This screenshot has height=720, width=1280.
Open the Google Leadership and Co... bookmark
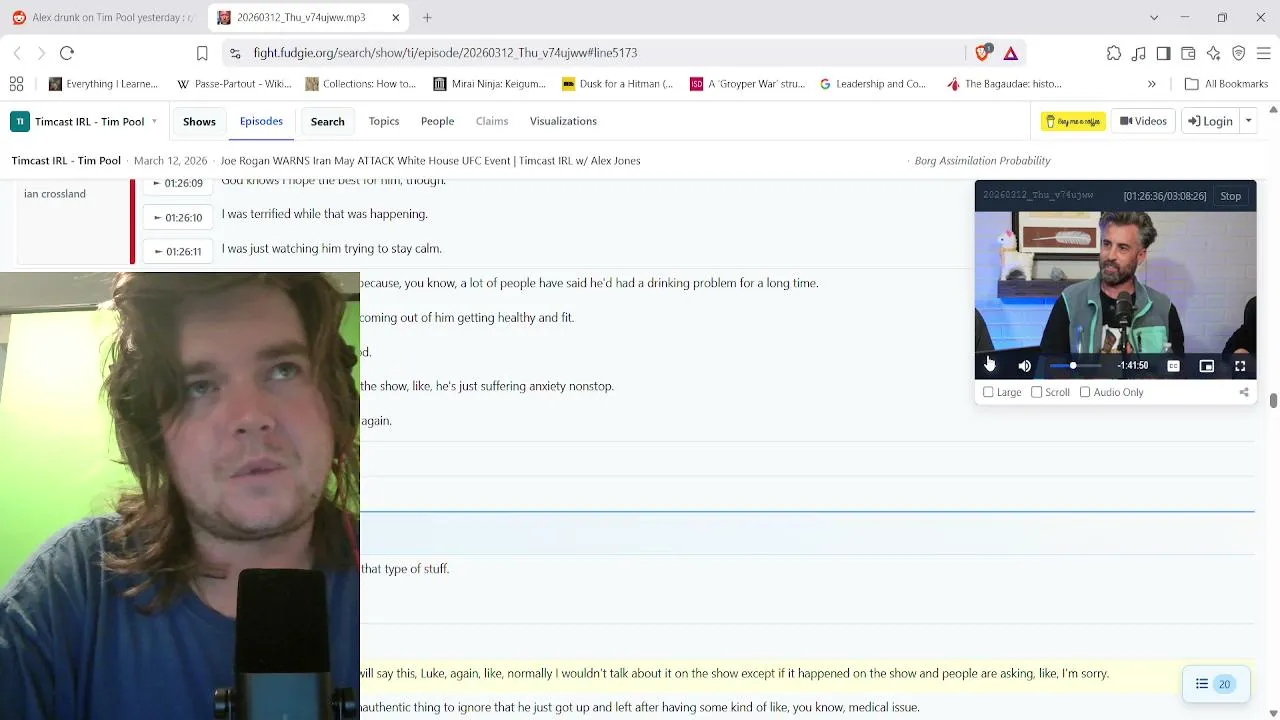pos(873,84)
